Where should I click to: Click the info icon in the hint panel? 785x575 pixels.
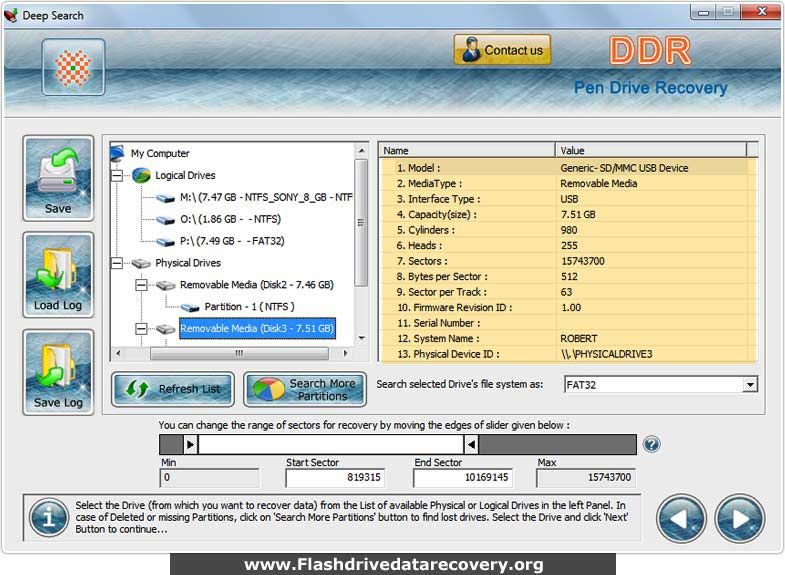49,517
